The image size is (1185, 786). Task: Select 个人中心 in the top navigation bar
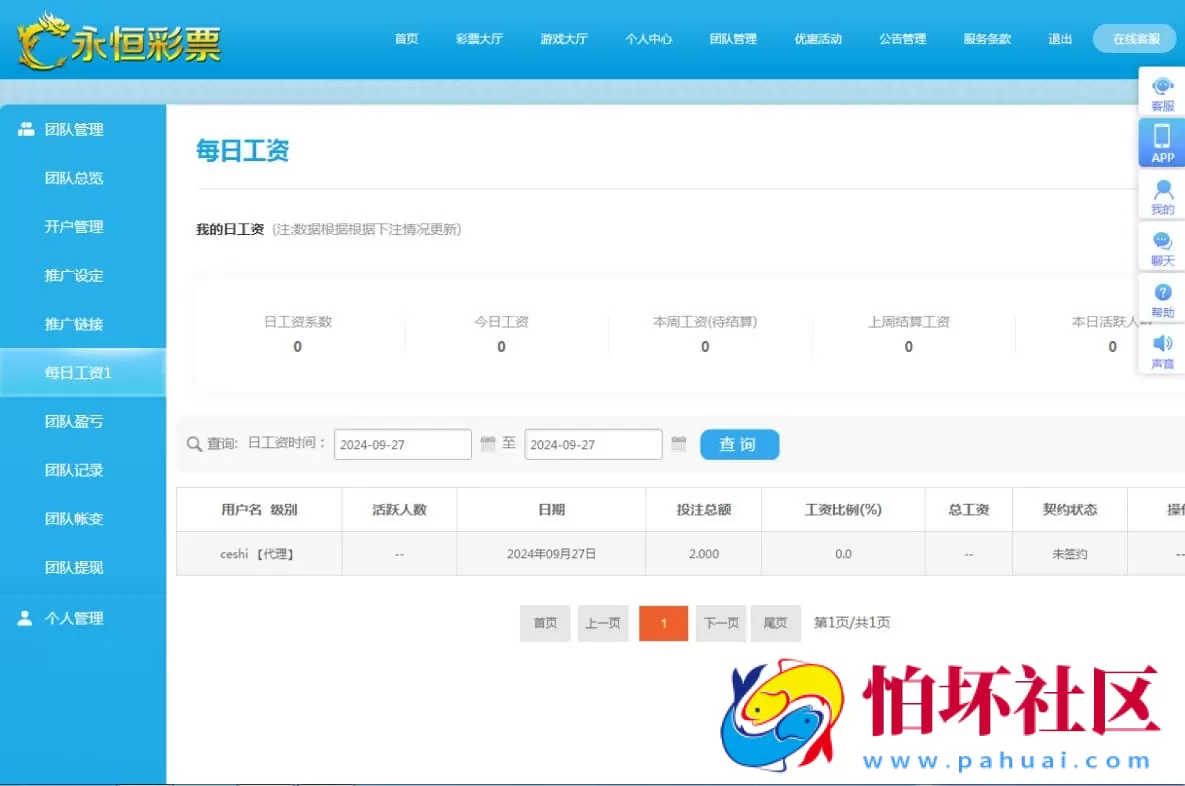pyautogui.click(x=648, y=39)
